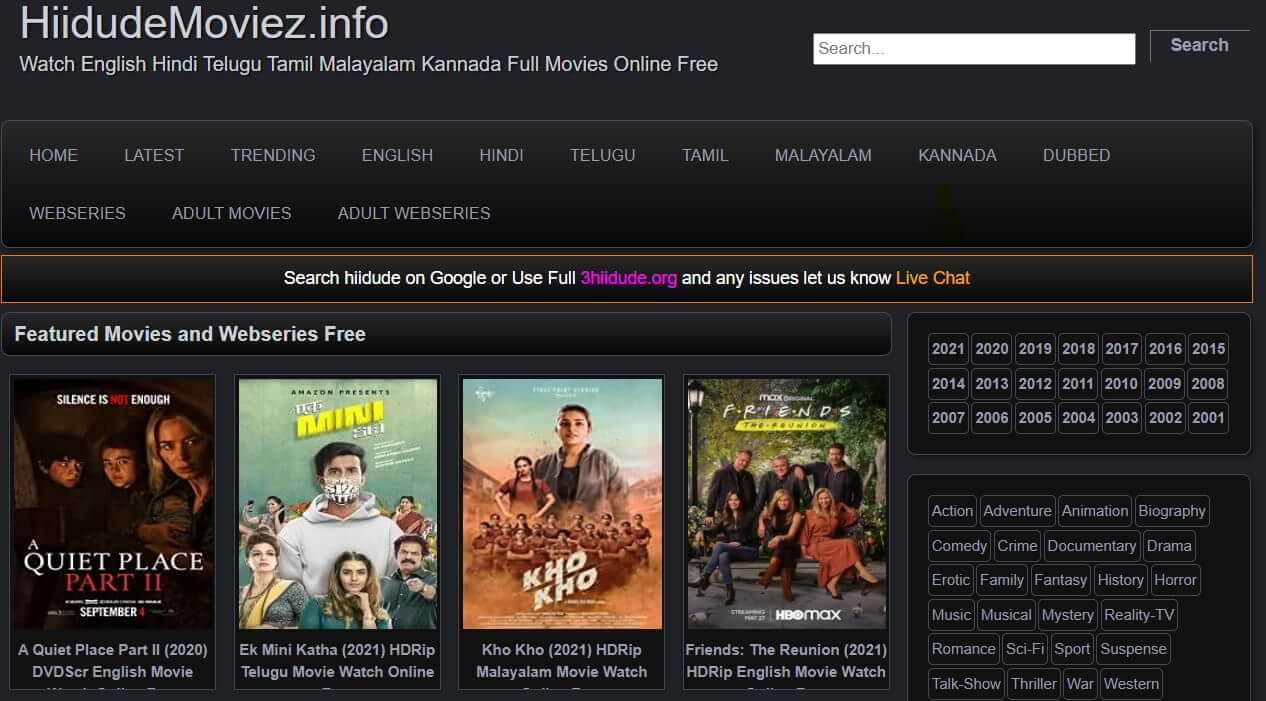Filter by year 2021
The image size is (1266, 701).
coord(948,349)
